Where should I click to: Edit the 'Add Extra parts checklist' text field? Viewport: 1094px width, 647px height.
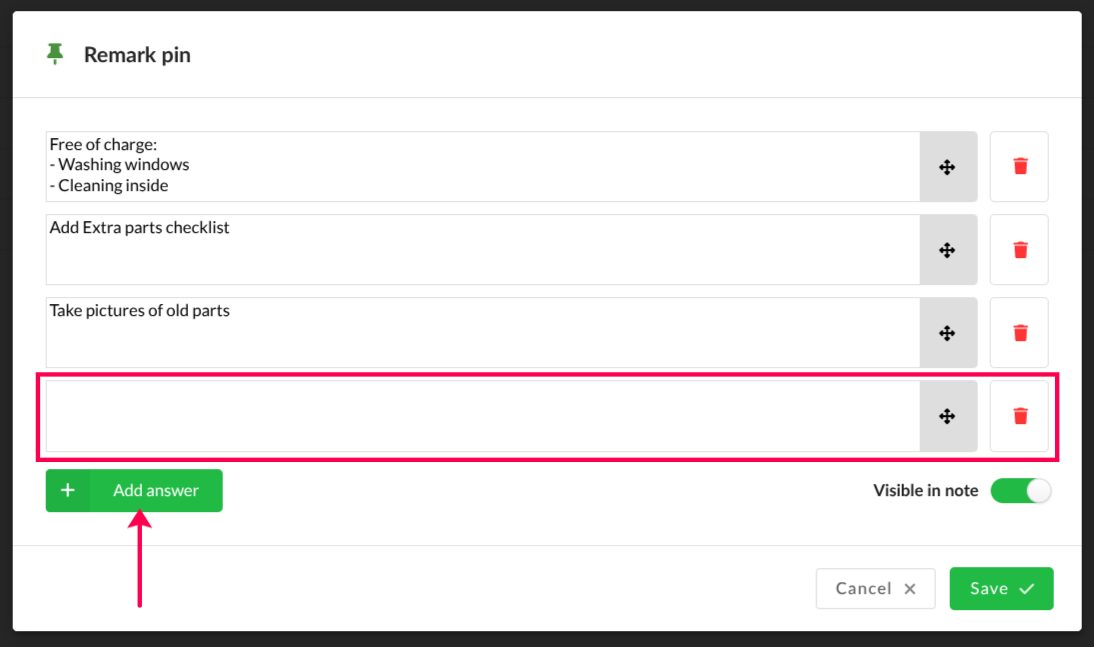tap(482, 250)
